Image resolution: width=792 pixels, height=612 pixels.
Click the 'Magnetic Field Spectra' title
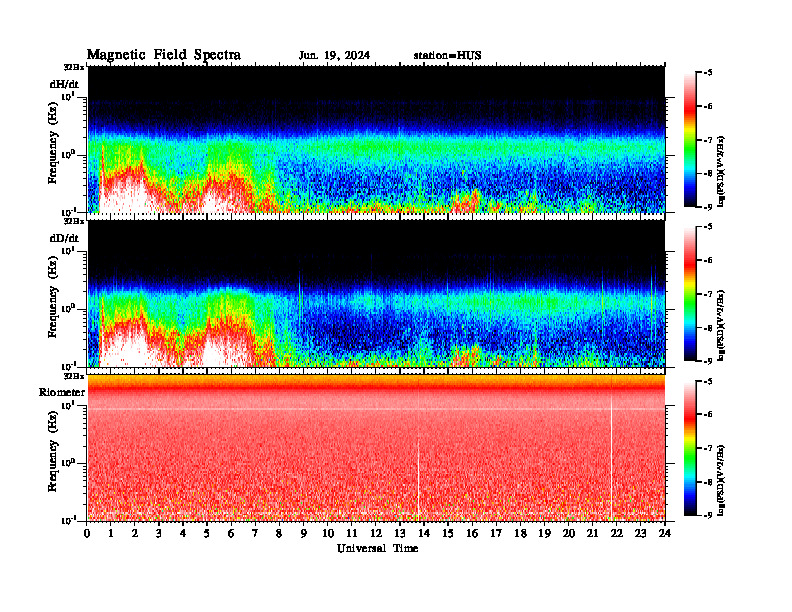tap(164, 55)
